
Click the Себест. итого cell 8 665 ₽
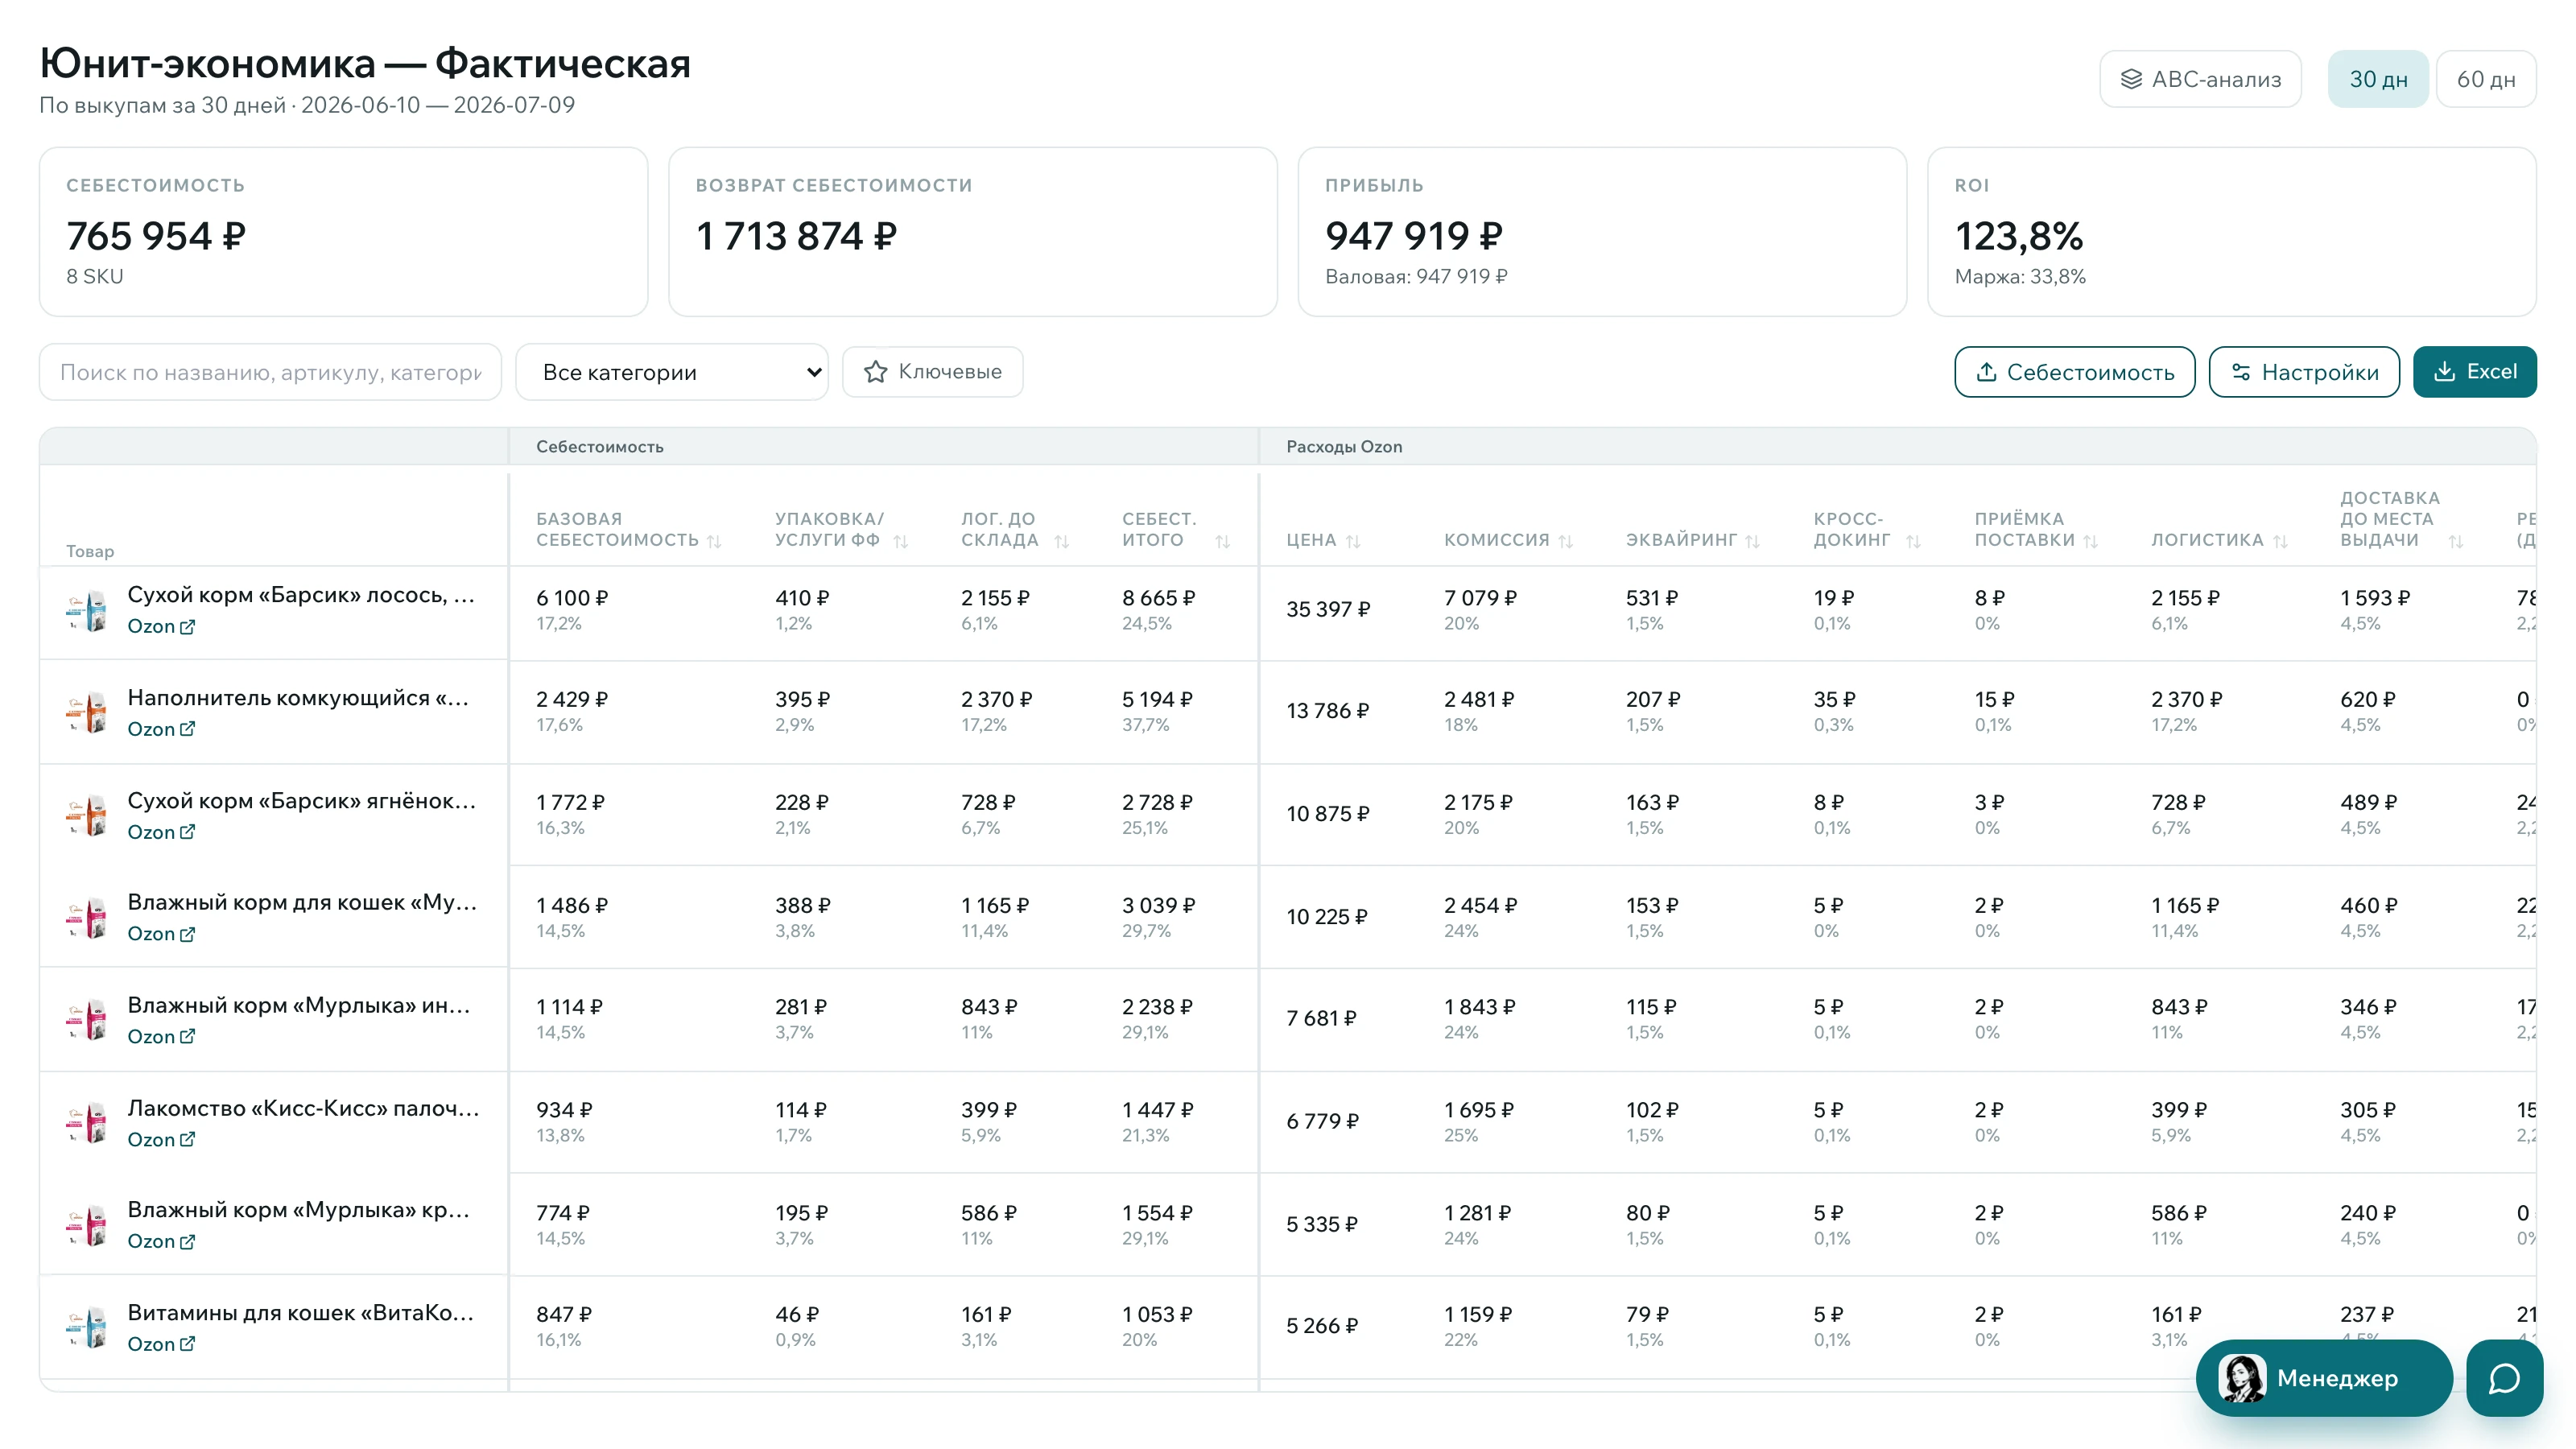click(x=1158, y=598)
